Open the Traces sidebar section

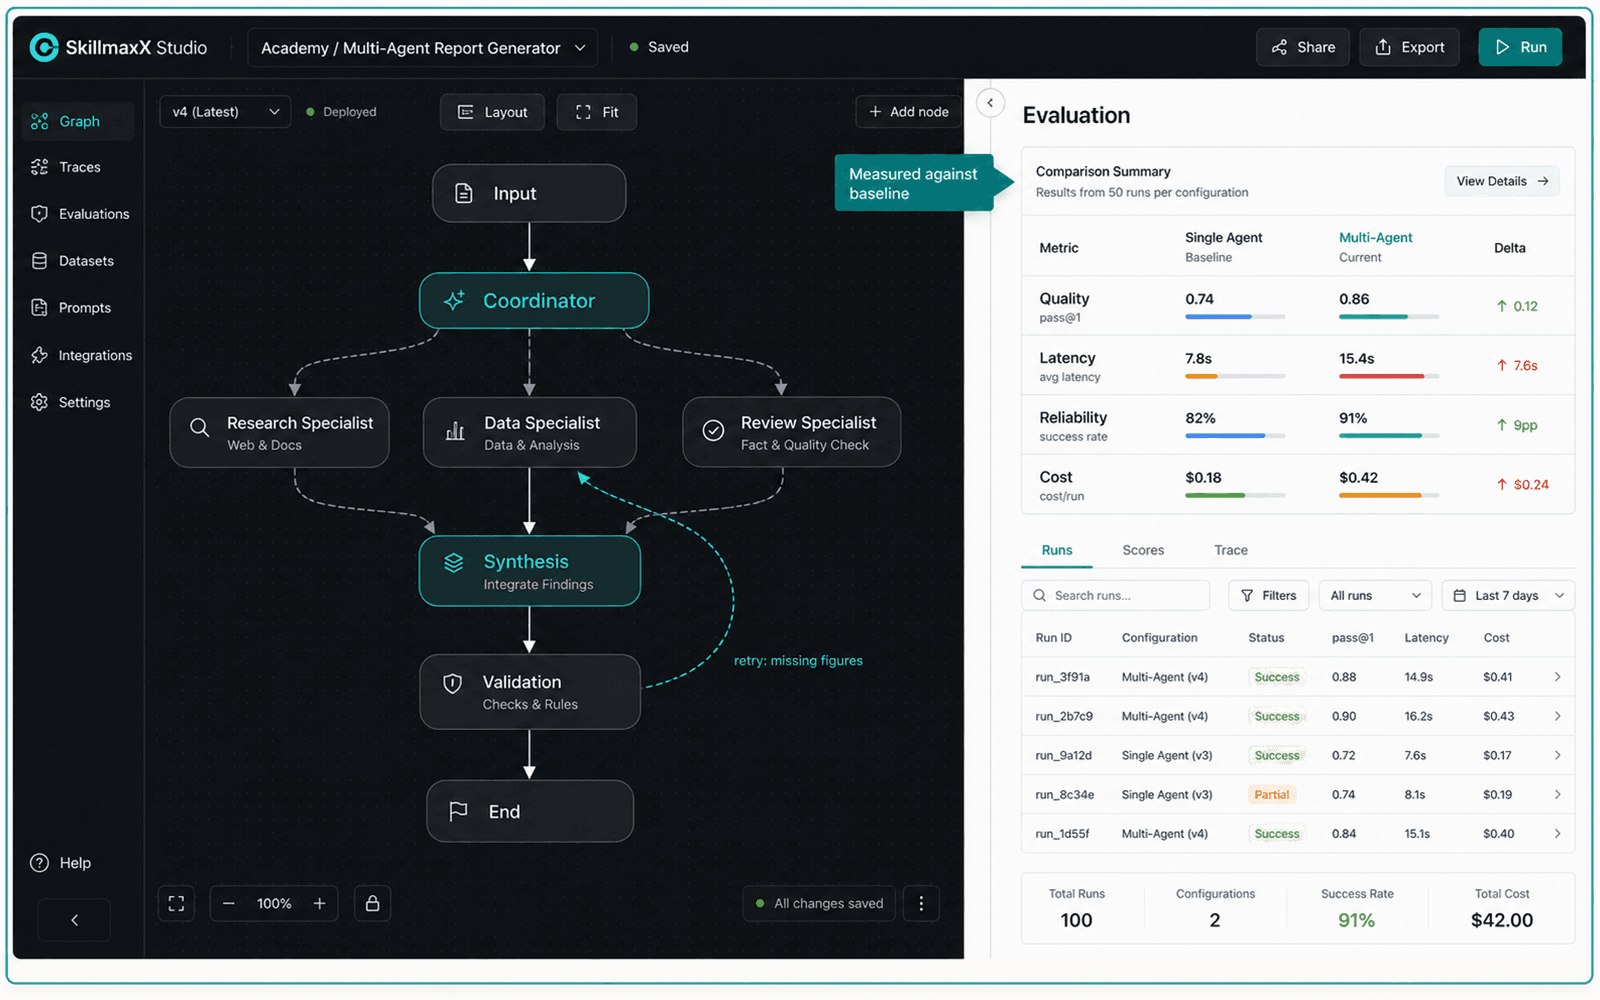click(66, 167)
